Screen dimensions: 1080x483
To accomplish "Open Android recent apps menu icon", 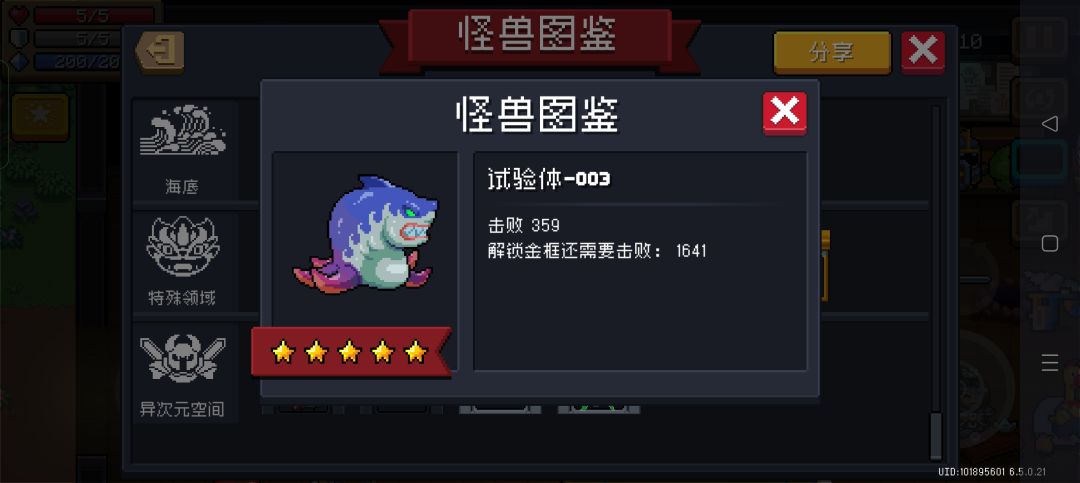I will [1049, 363].
